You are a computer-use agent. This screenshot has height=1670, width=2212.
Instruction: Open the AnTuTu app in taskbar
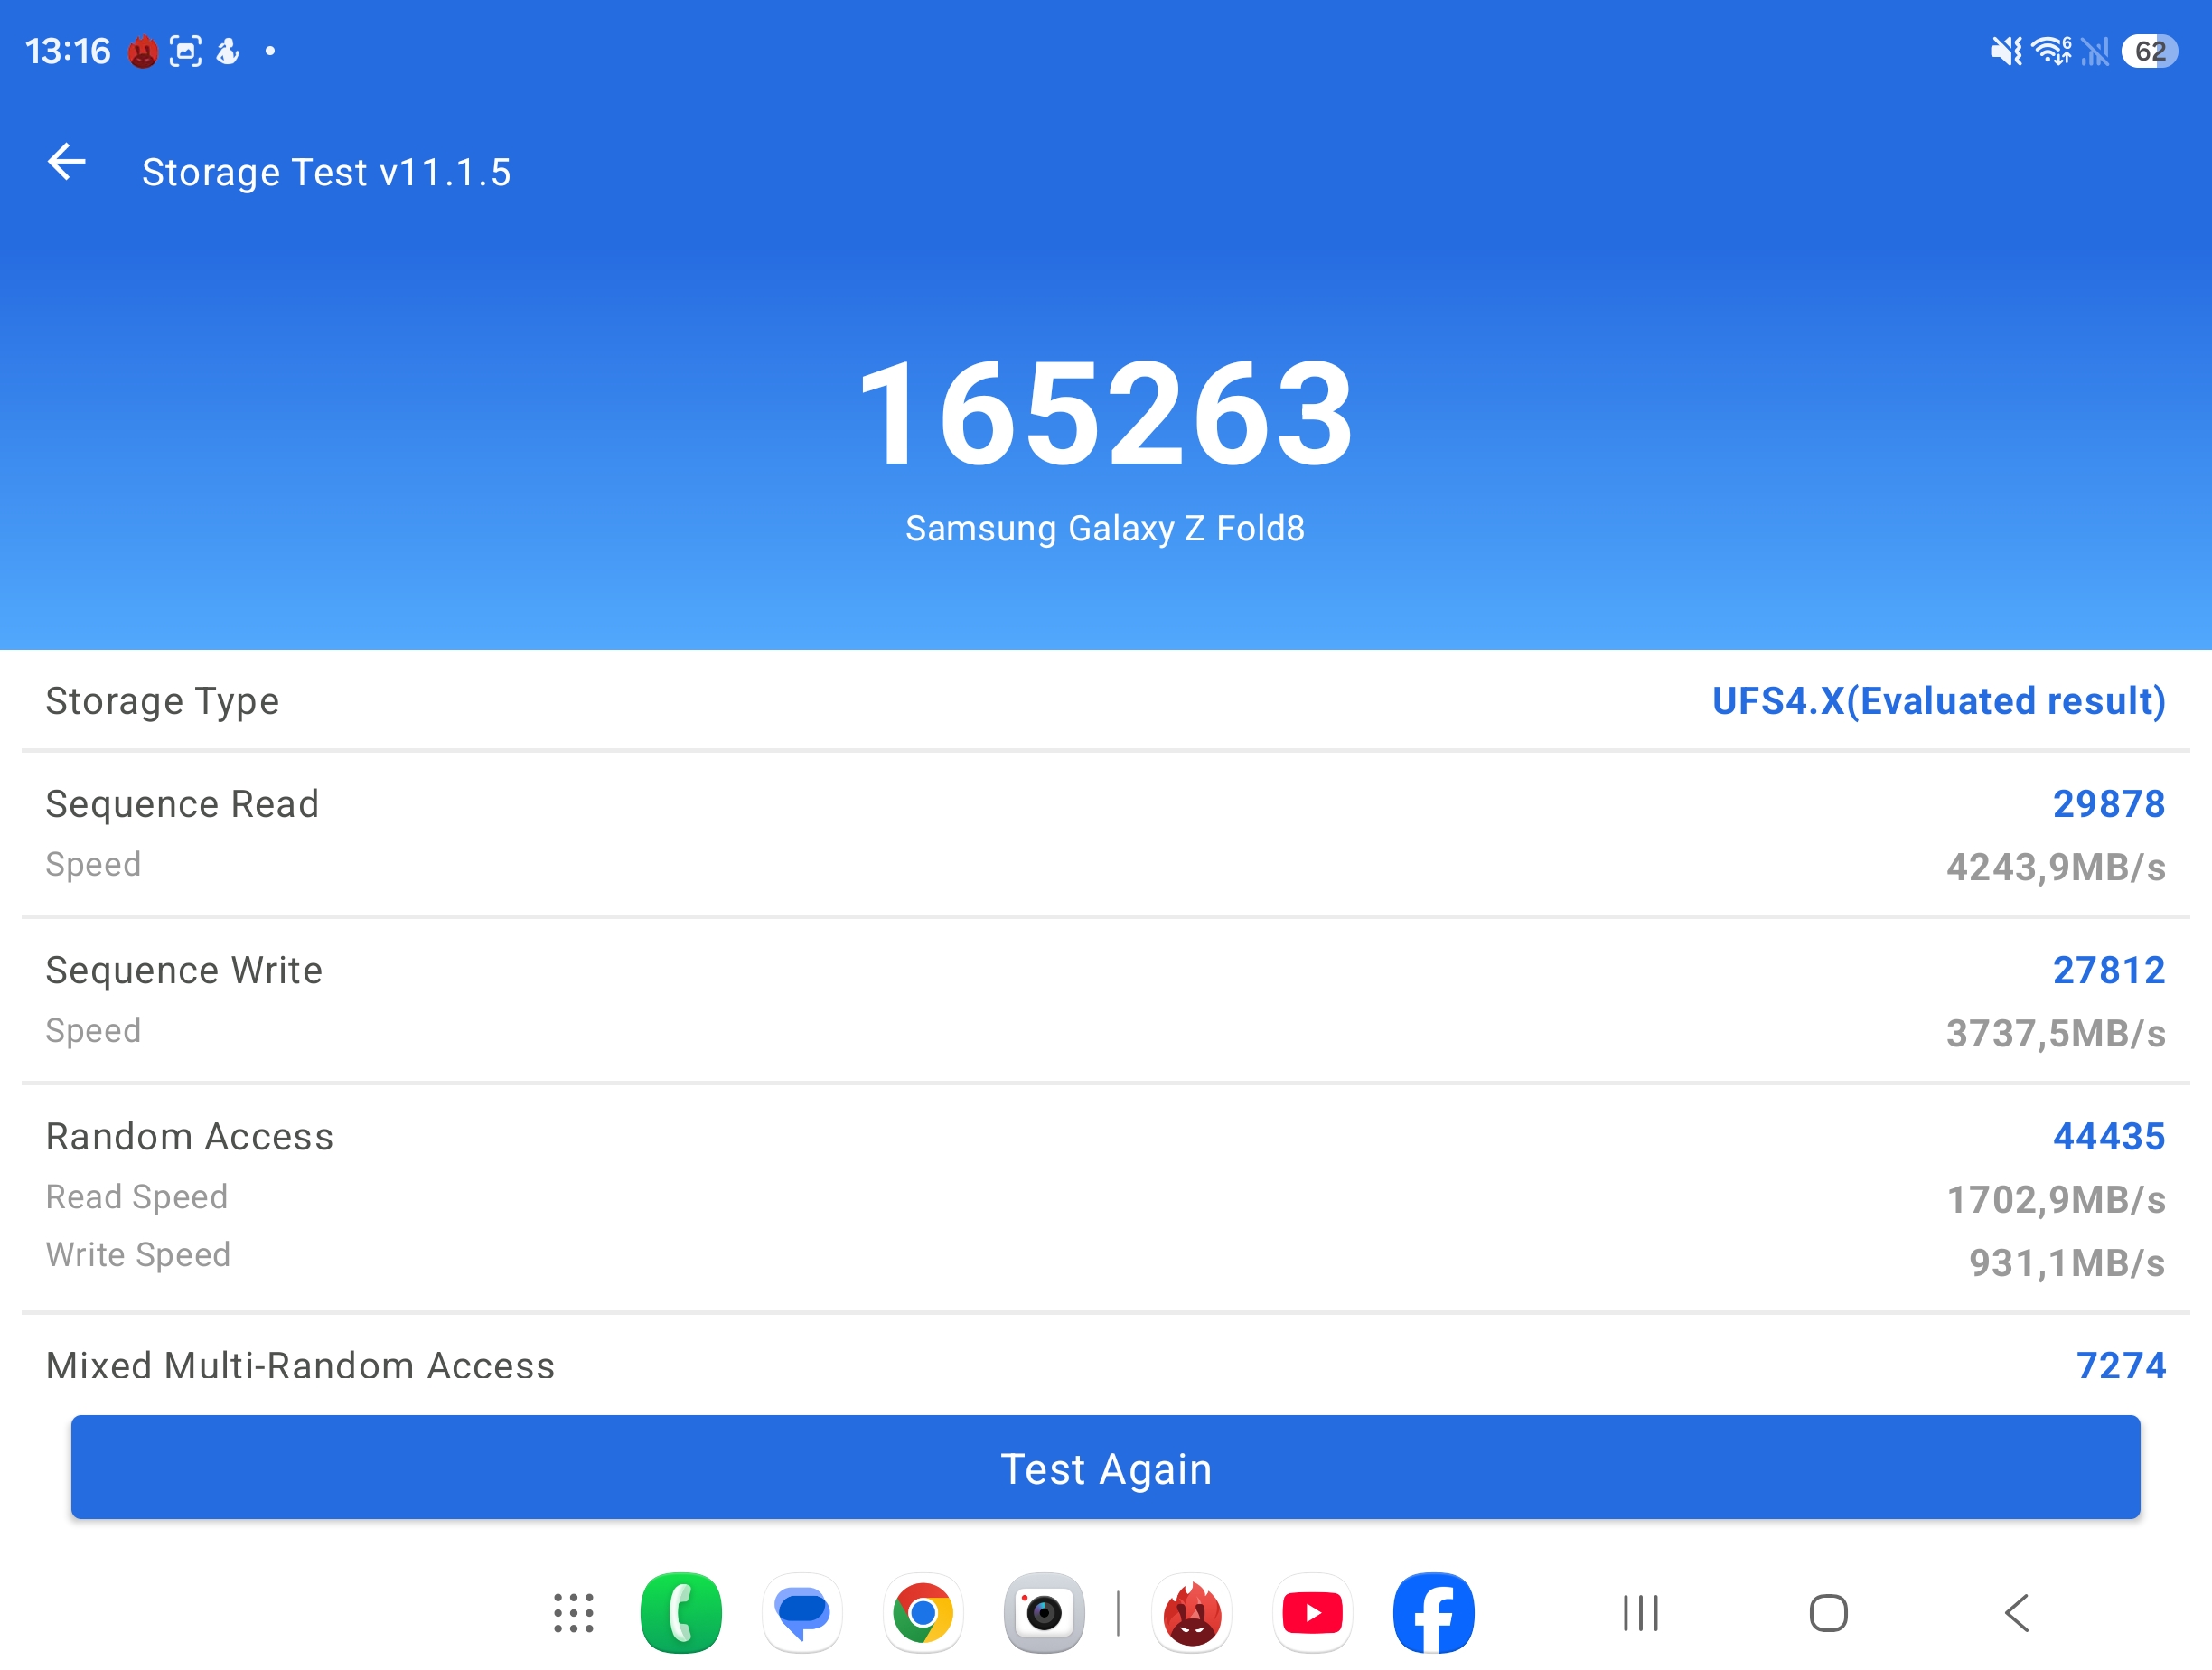[1191, 1613]
